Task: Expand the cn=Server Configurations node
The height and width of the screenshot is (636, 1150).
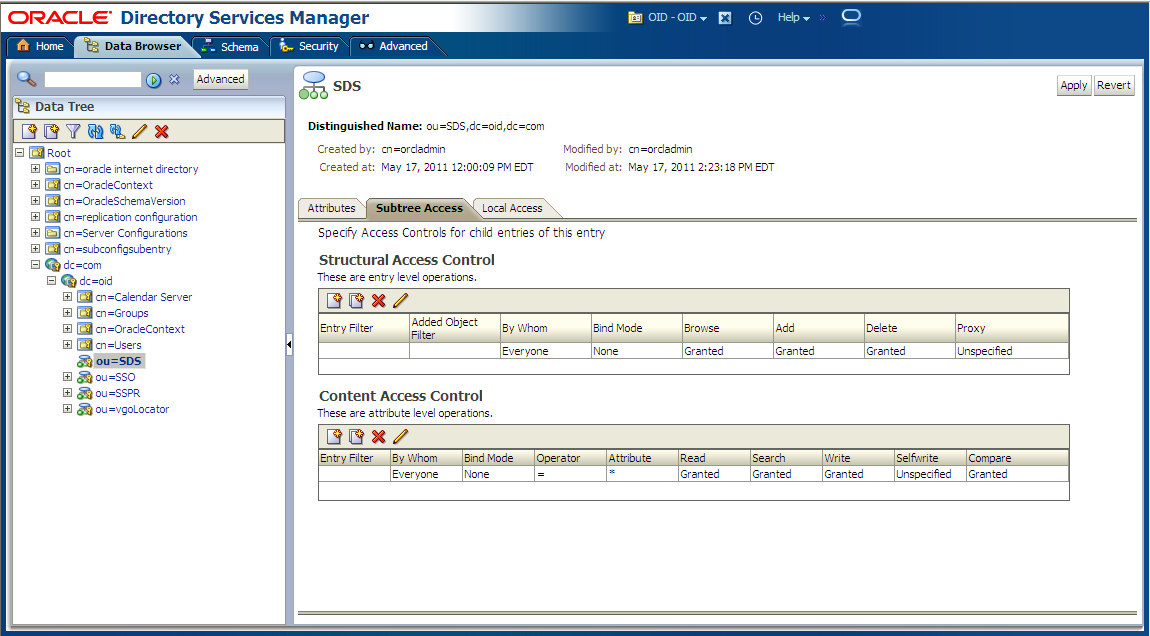Action: tap(35, 233)
